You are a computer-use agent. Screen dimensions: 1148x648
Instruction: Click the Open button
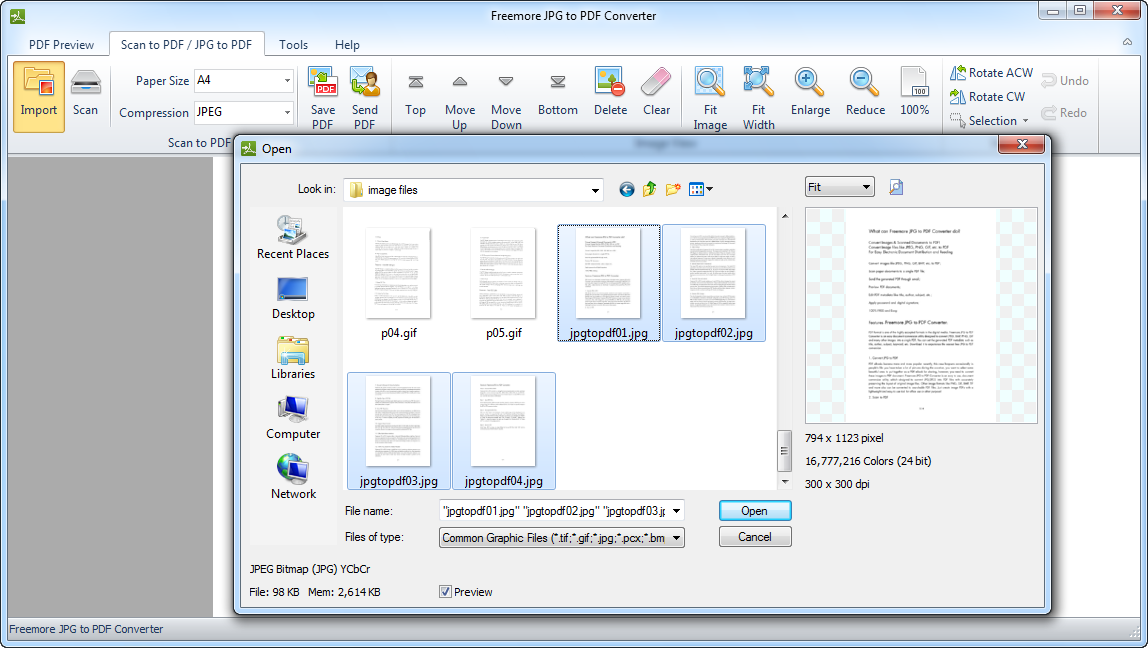(x=755, y=510)
